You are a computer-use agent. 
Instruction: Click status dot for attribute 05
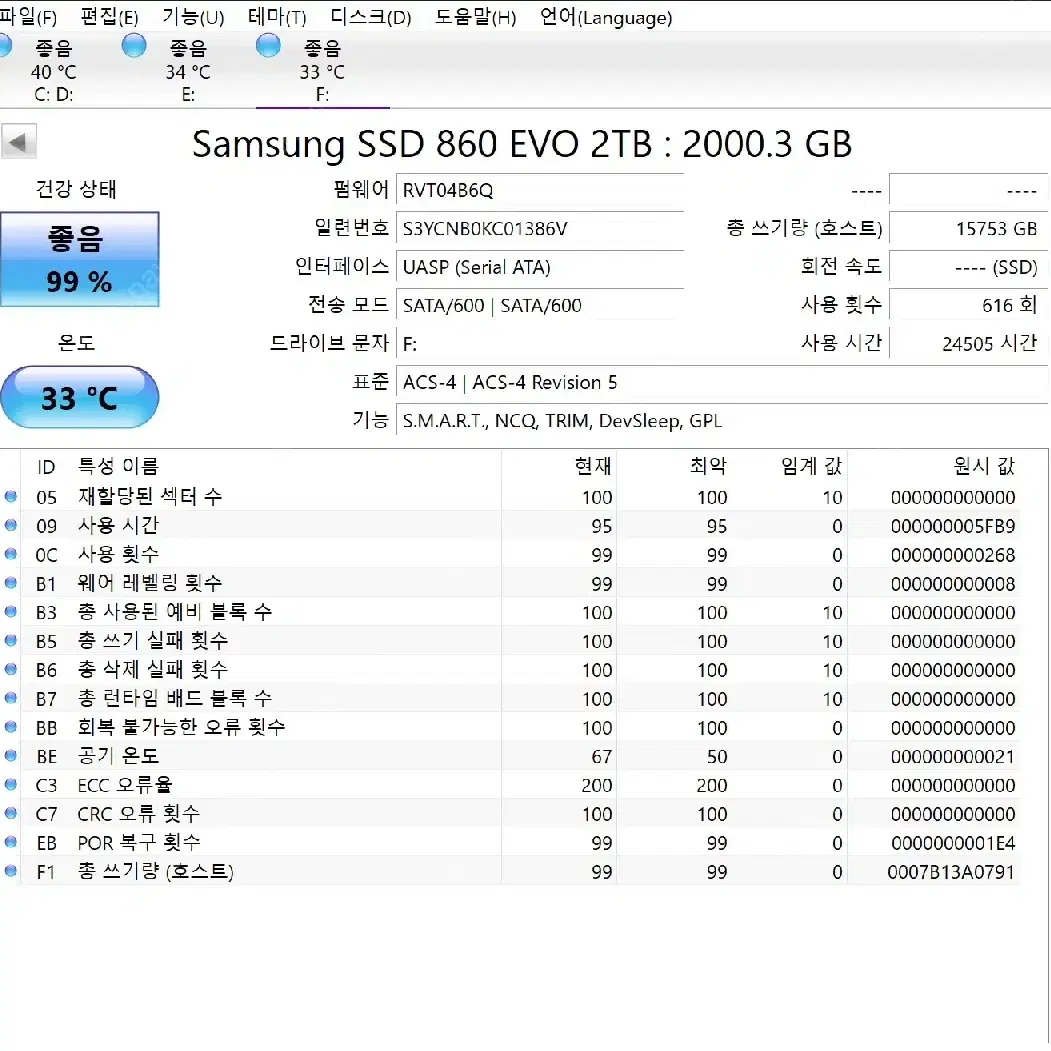11,497
